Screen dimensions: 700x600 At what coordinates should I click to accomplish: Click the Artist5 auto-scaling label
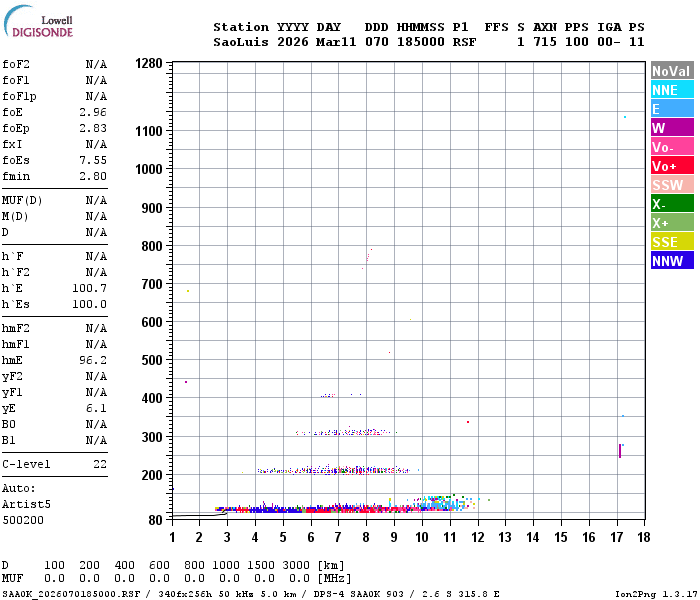point(26,504)
